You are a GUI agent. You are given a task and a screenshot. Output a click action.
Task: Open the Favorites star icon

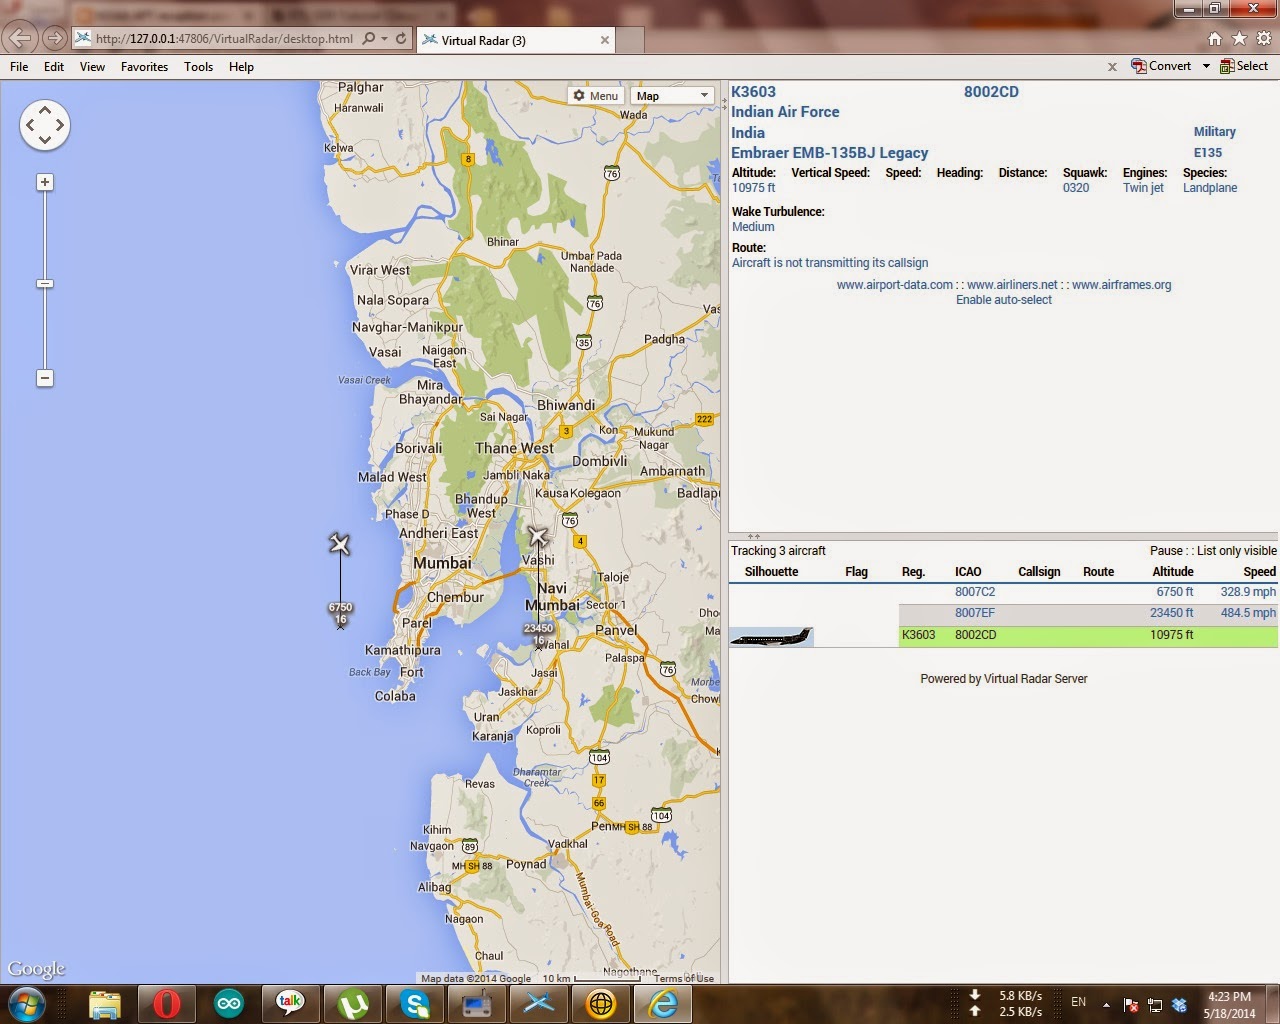(1239, 39)
